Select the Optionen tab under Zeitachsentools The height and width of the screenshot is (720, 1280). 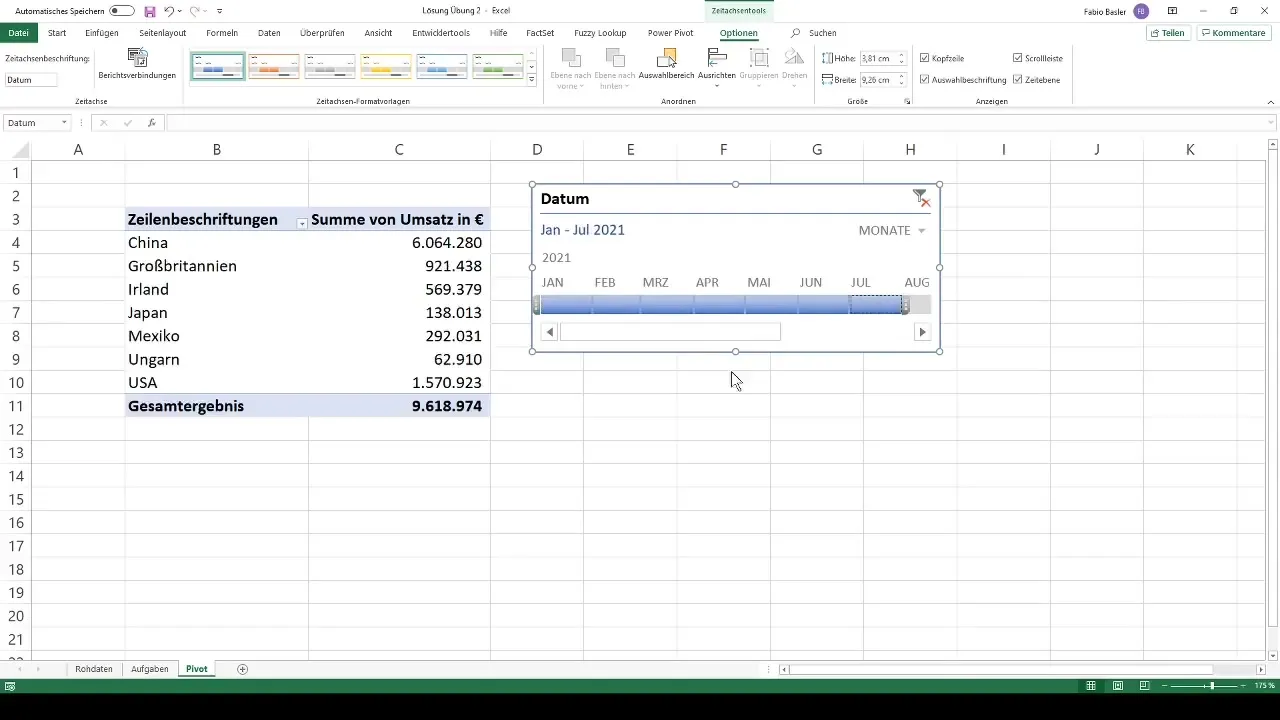point(738,33)
